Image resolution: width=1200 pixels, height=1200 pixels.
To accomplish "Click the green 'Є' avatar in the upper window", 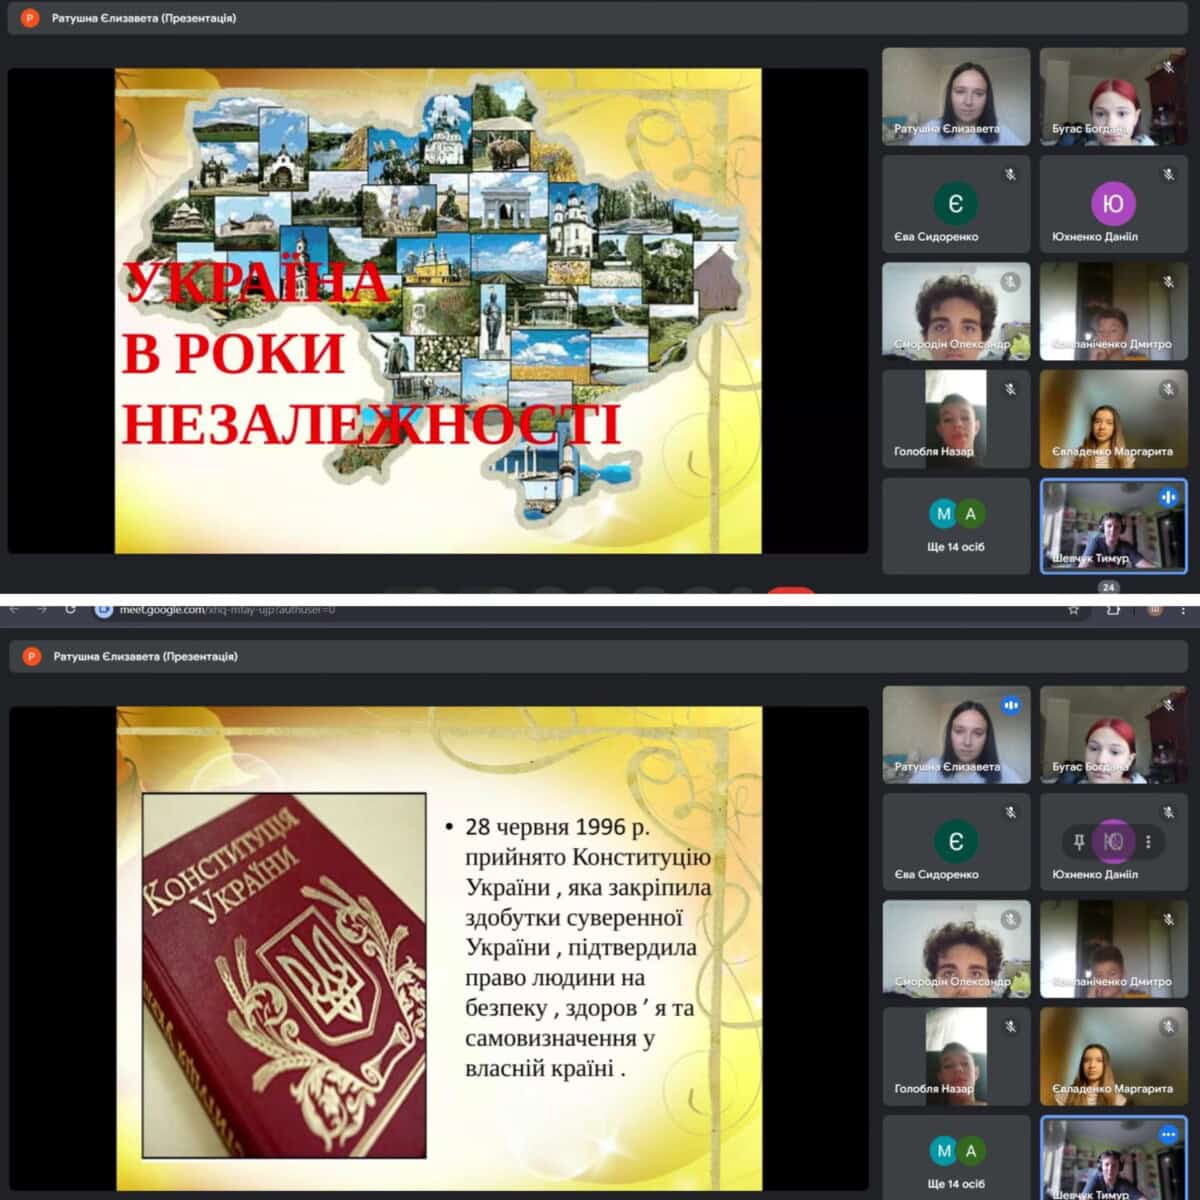I will 955,204.
